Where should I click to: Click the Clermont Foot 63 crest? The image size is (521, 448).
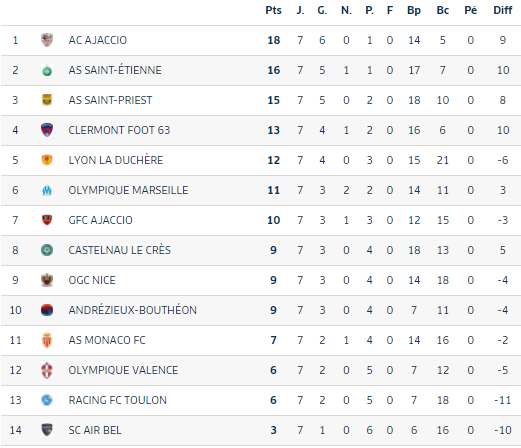tap(47, 130)
